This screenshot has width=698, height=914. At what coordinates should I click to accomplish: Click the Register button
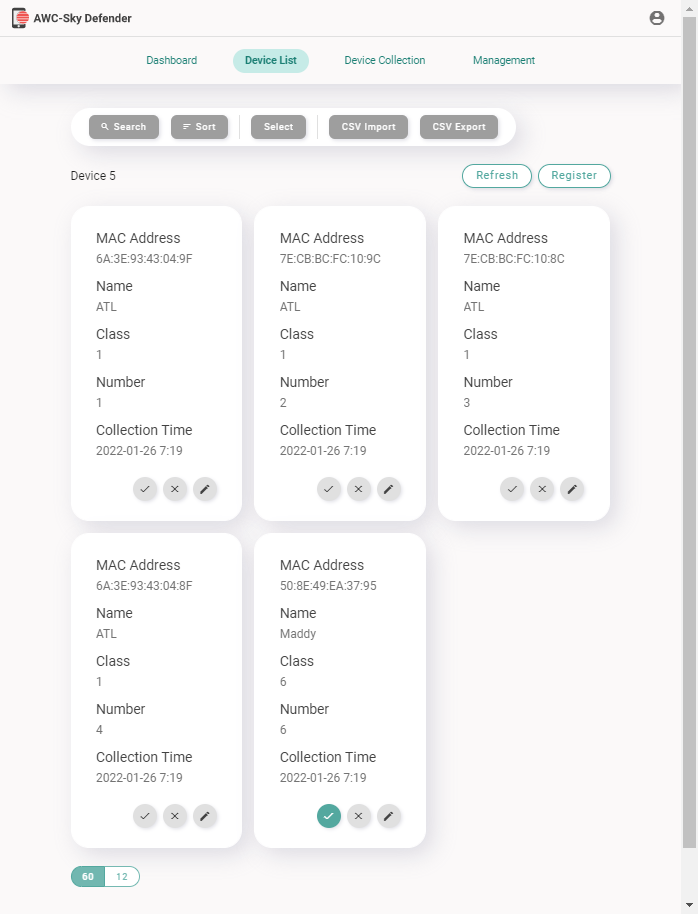coord(574,176)
